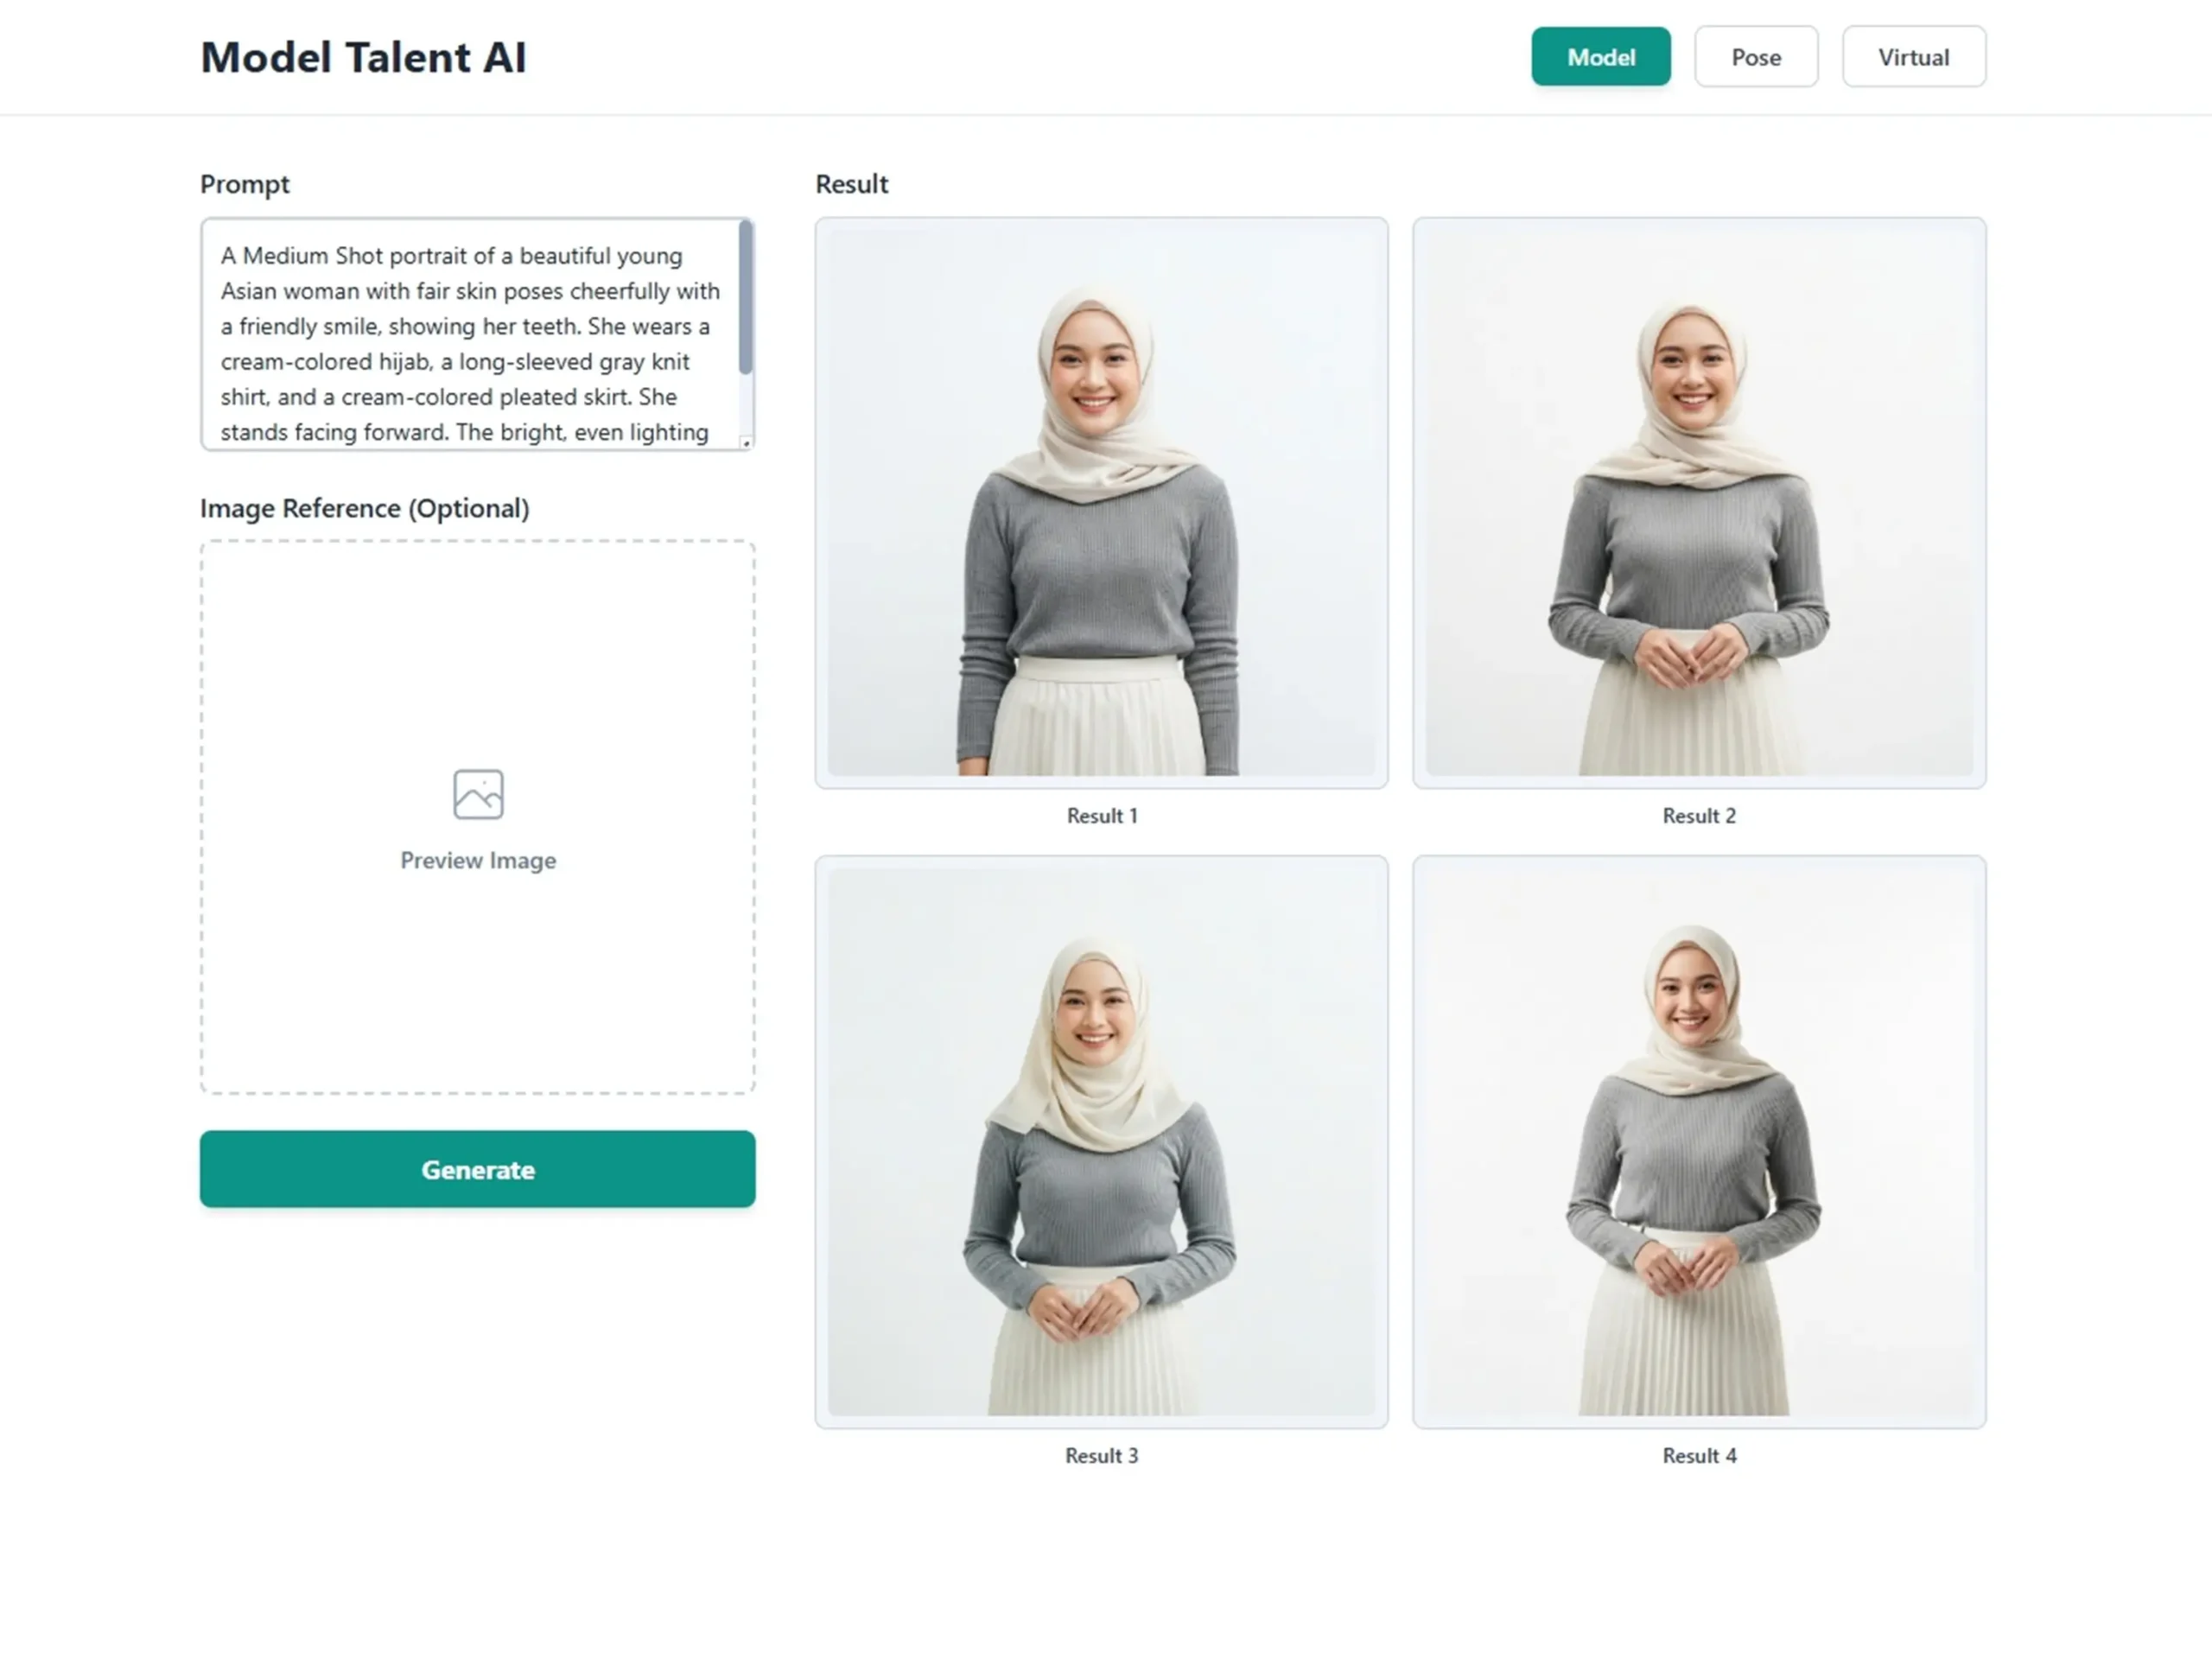Switch to the Model tab
Screen dimensions: 2212x1659
pyautogui.click(x=1600, y=57)
